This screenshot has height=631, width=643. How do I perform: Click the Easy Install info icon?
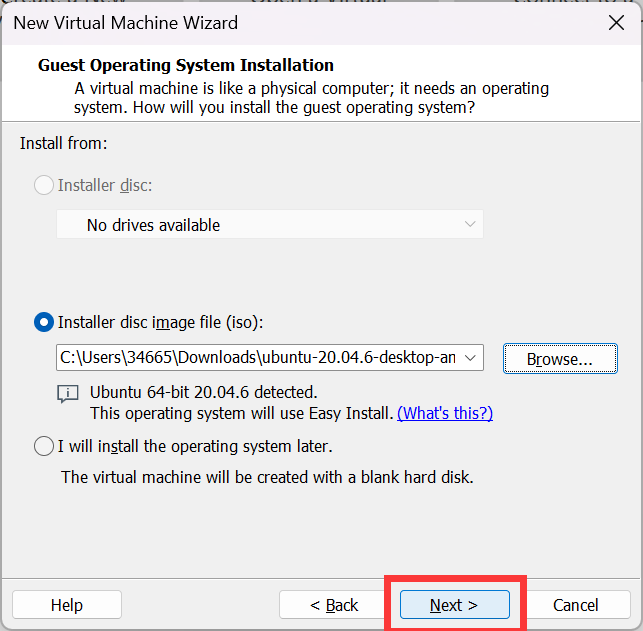pyautogui.click(x=68, y=394)
